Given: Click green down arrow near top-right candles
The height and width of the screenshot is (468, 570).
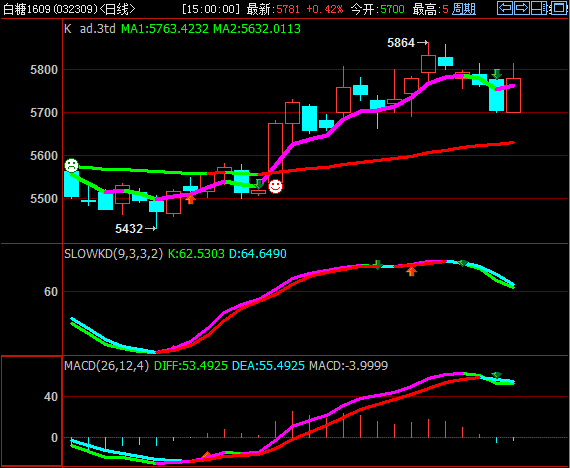Looking at the screenshot, I should tap(497, 74).
